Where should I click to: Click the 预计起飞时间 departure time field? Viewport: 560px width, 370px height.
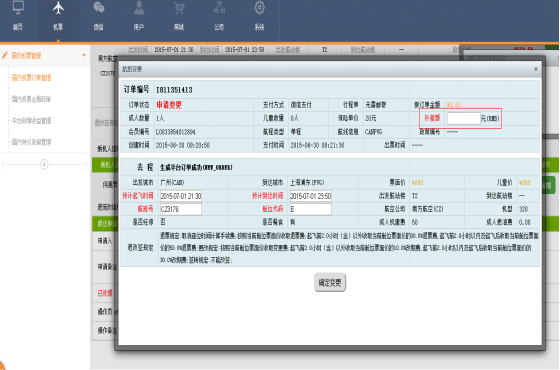(181, 196)
